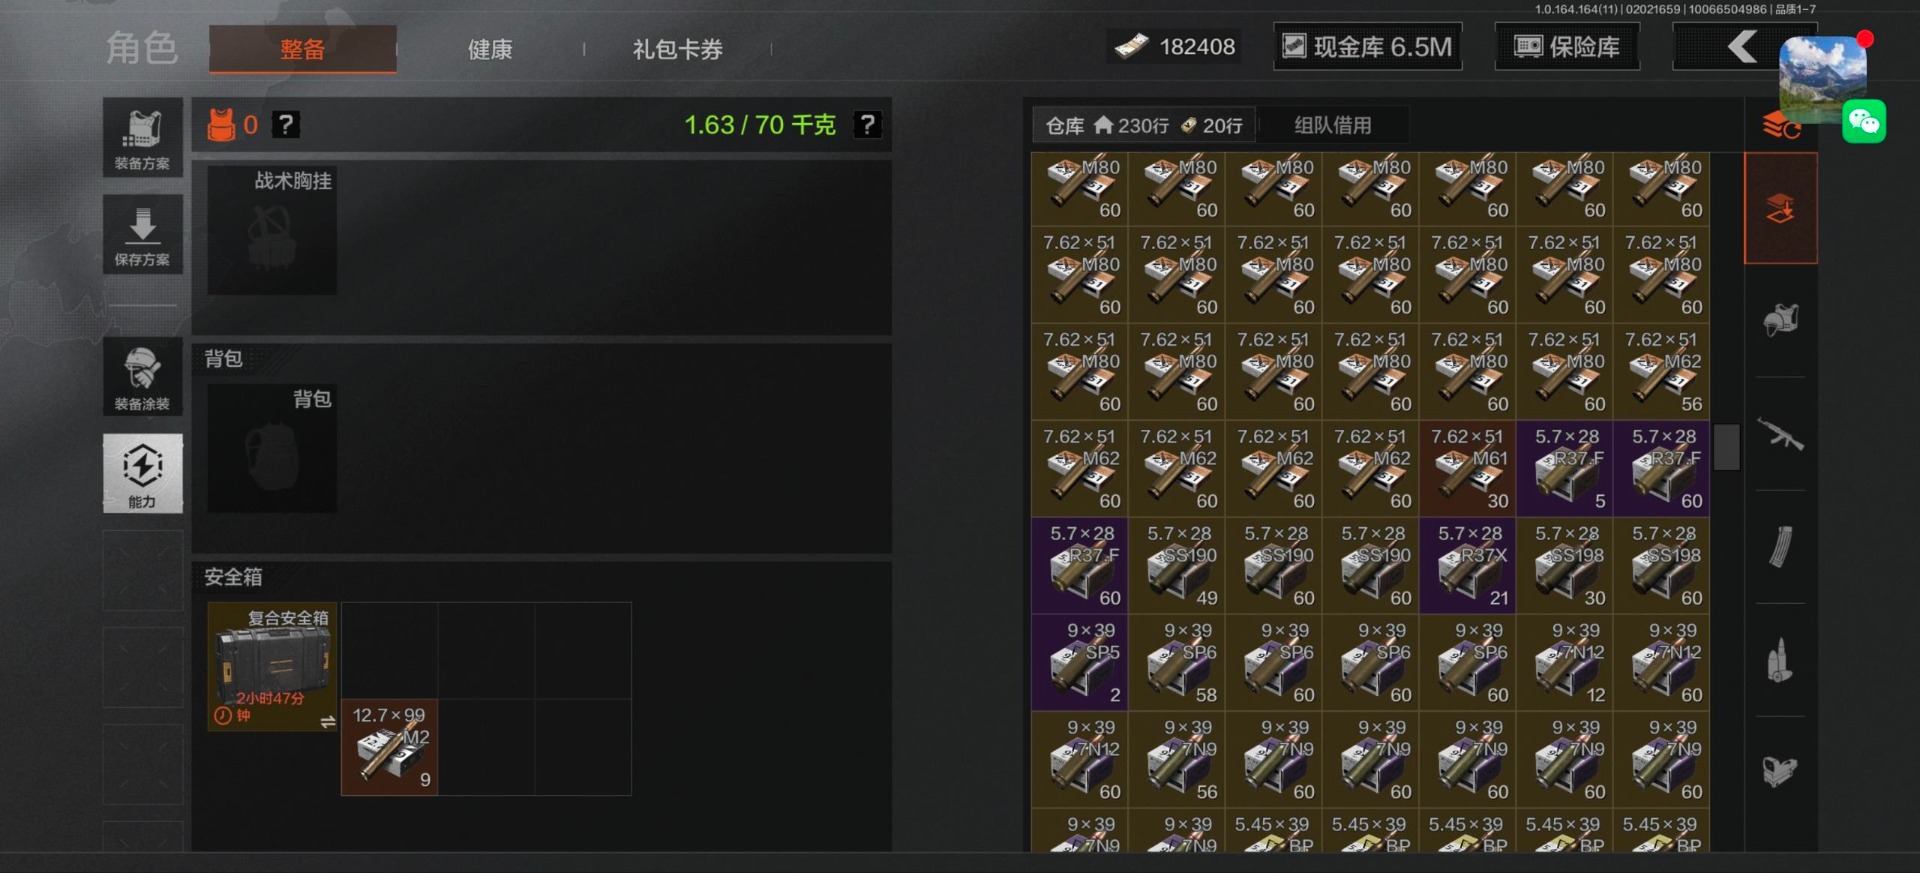The height and width of the screenshot is (873, 1920).
Task: Select the 12.7×99 M2 ammo in safe box
Action: [389, 747]
